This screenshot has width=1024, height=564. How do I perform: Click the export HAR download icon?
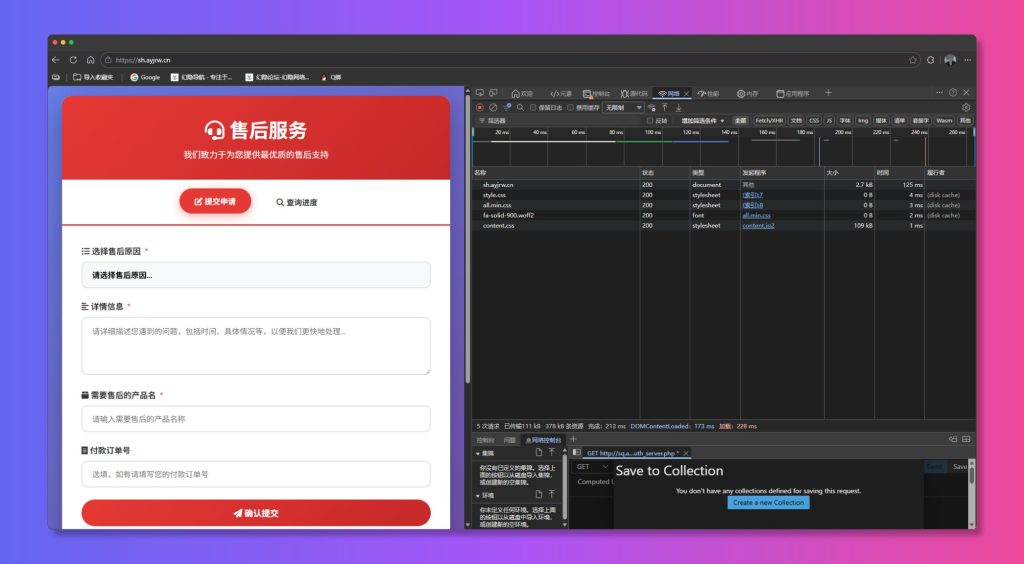(678, 107)
